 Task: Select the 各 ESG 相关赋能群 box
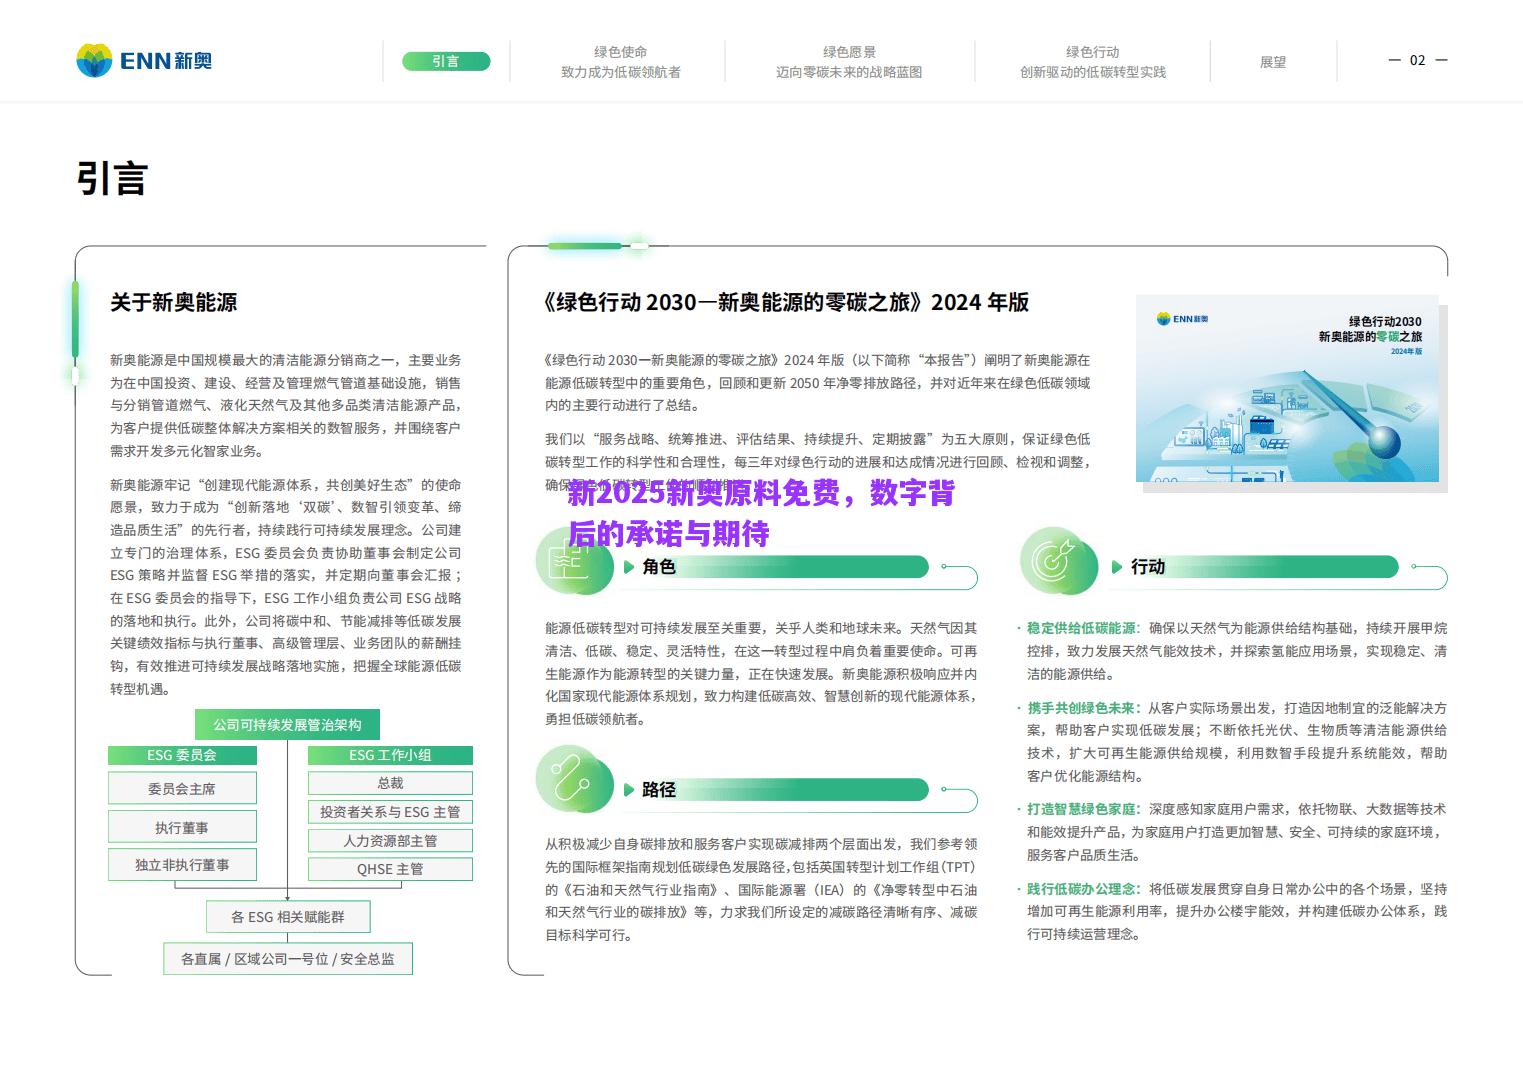288,917
